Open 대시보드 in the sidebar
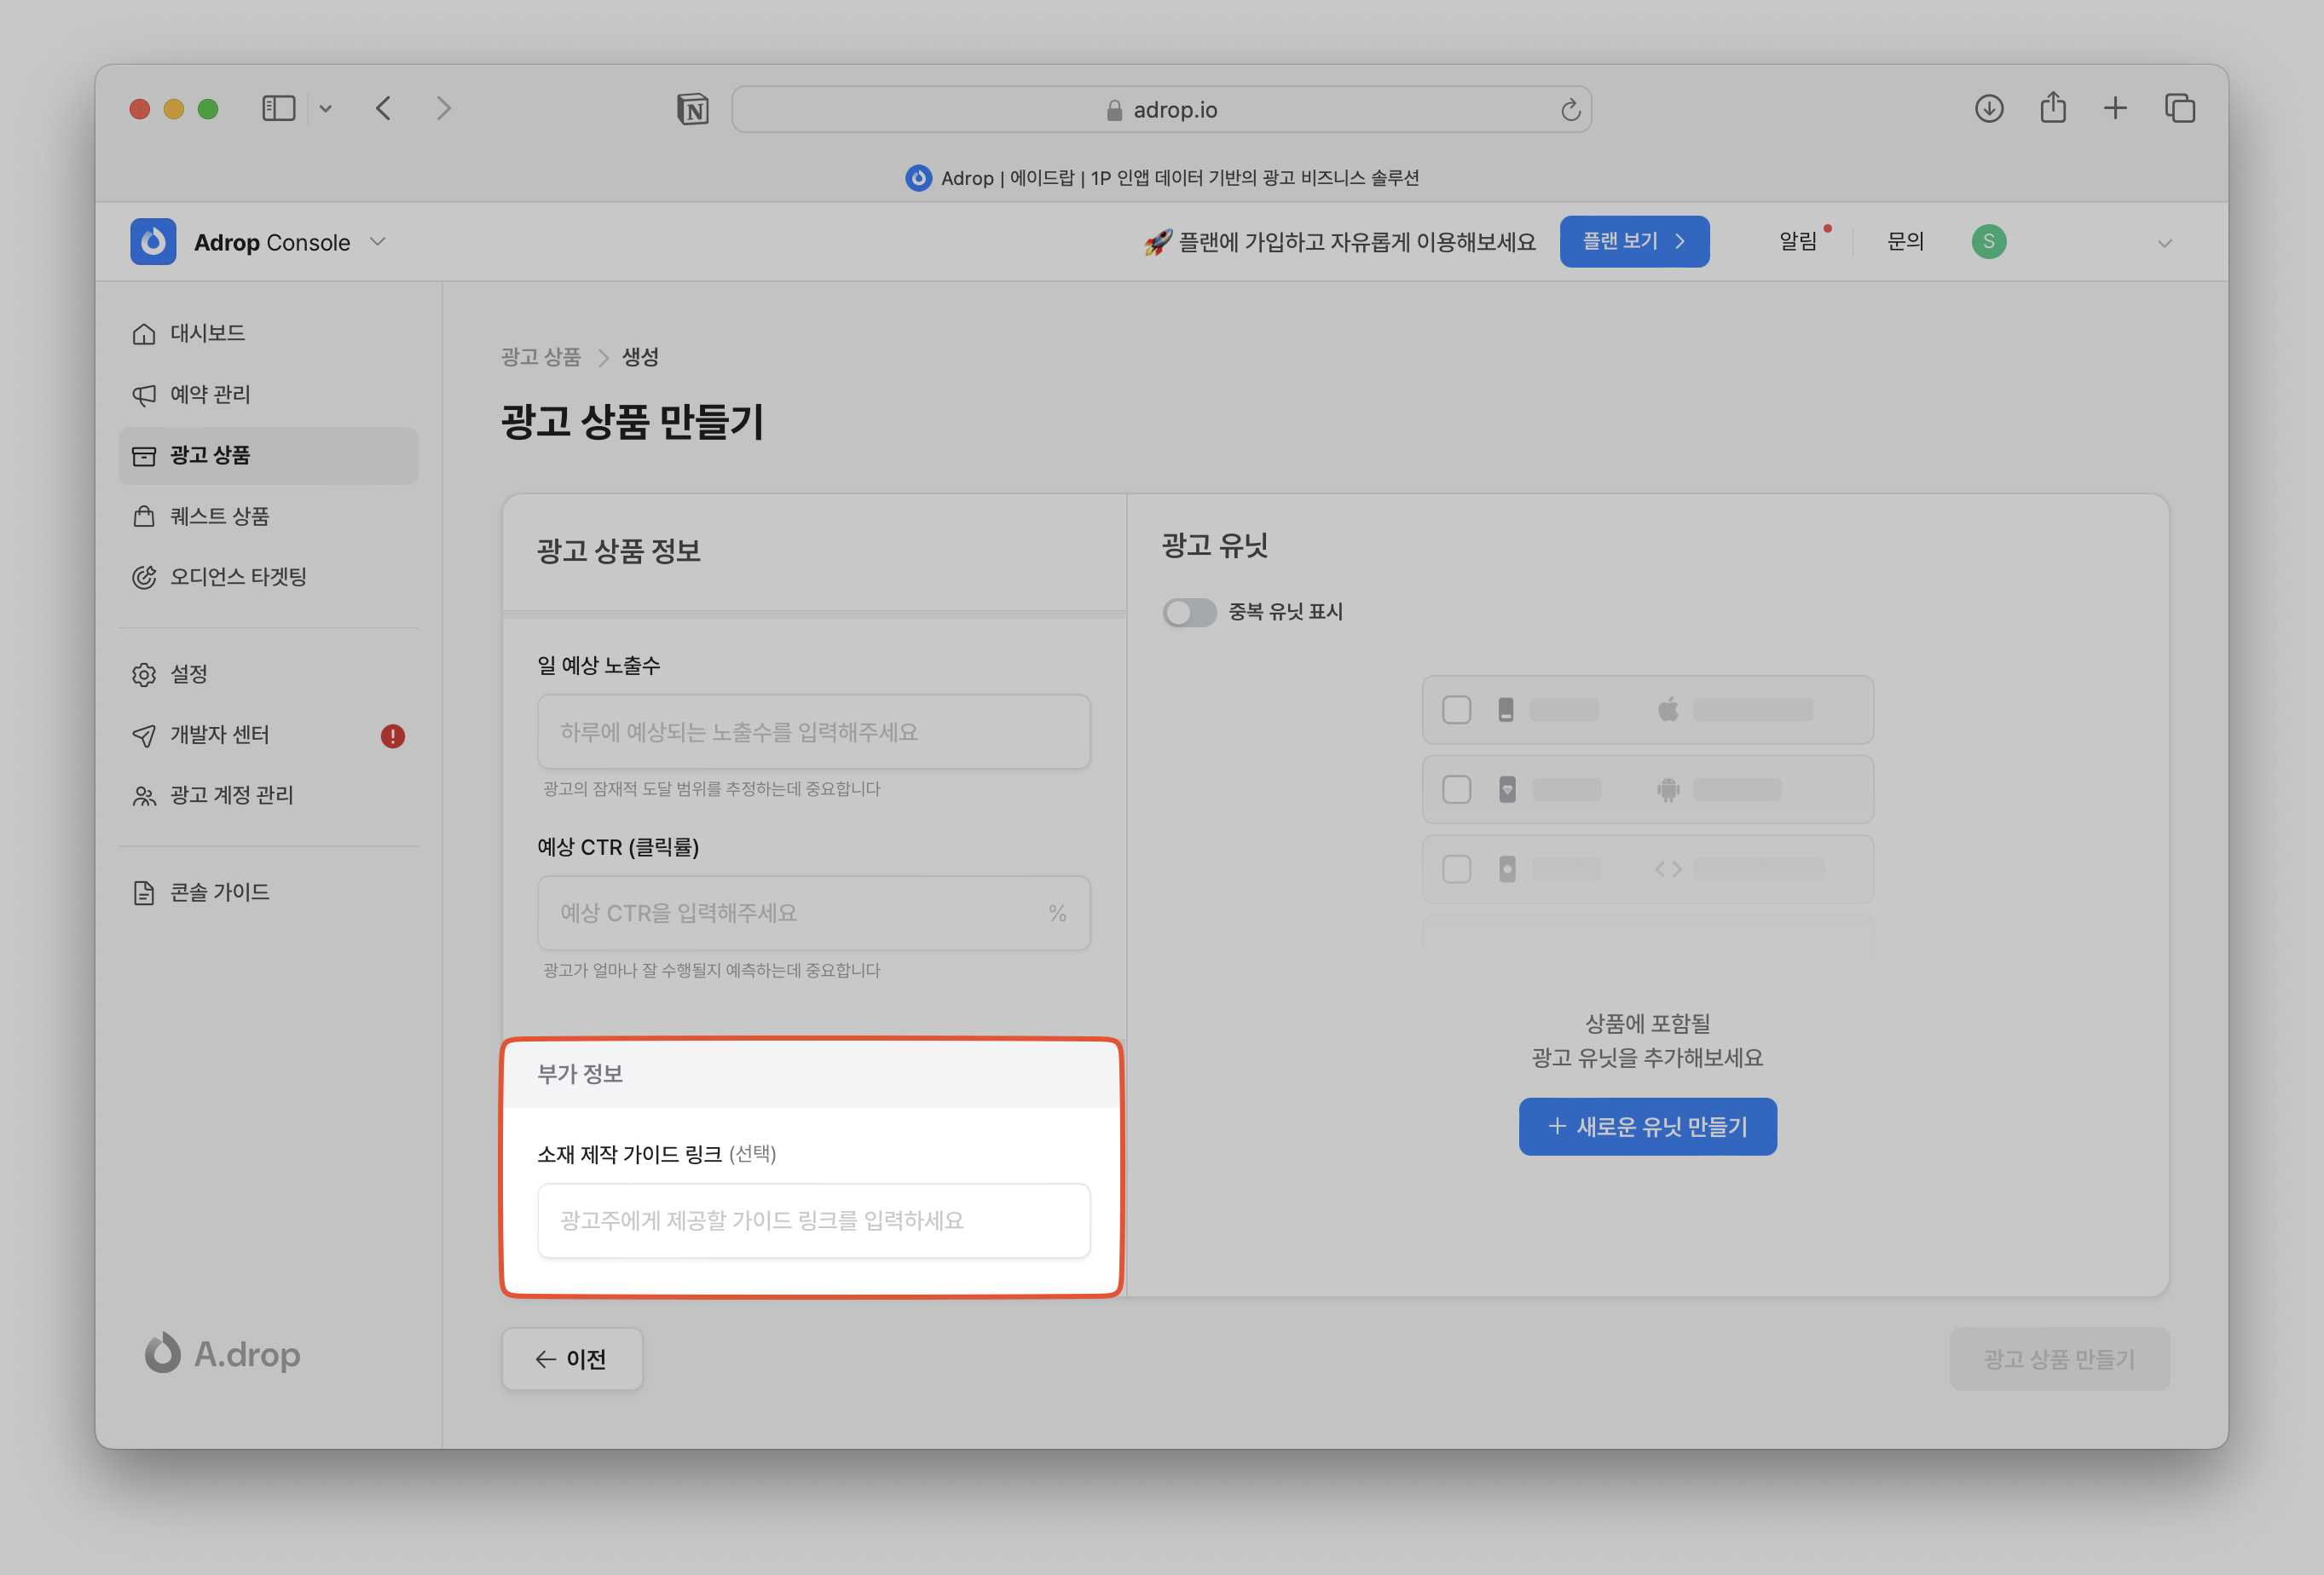Viewport: 2324px width, 1575px height. pos(207,333)
